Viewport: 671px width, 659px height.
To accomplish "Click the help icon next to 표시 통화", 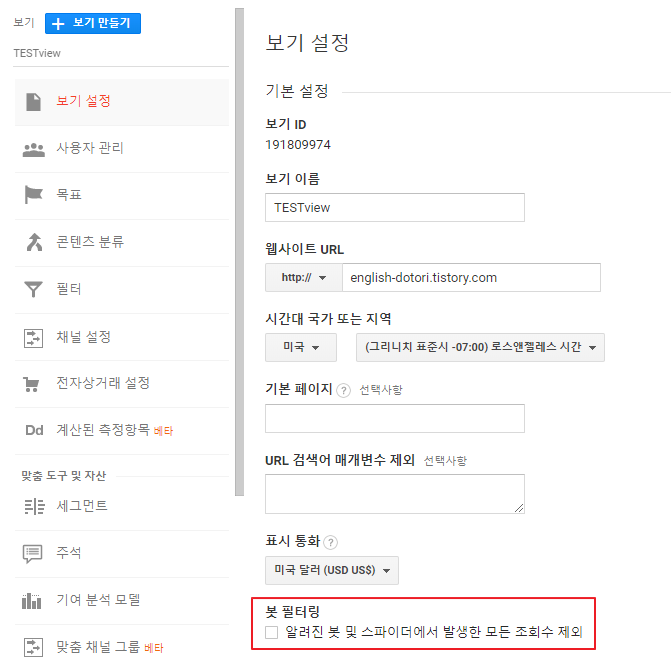I will coord(330,542).
